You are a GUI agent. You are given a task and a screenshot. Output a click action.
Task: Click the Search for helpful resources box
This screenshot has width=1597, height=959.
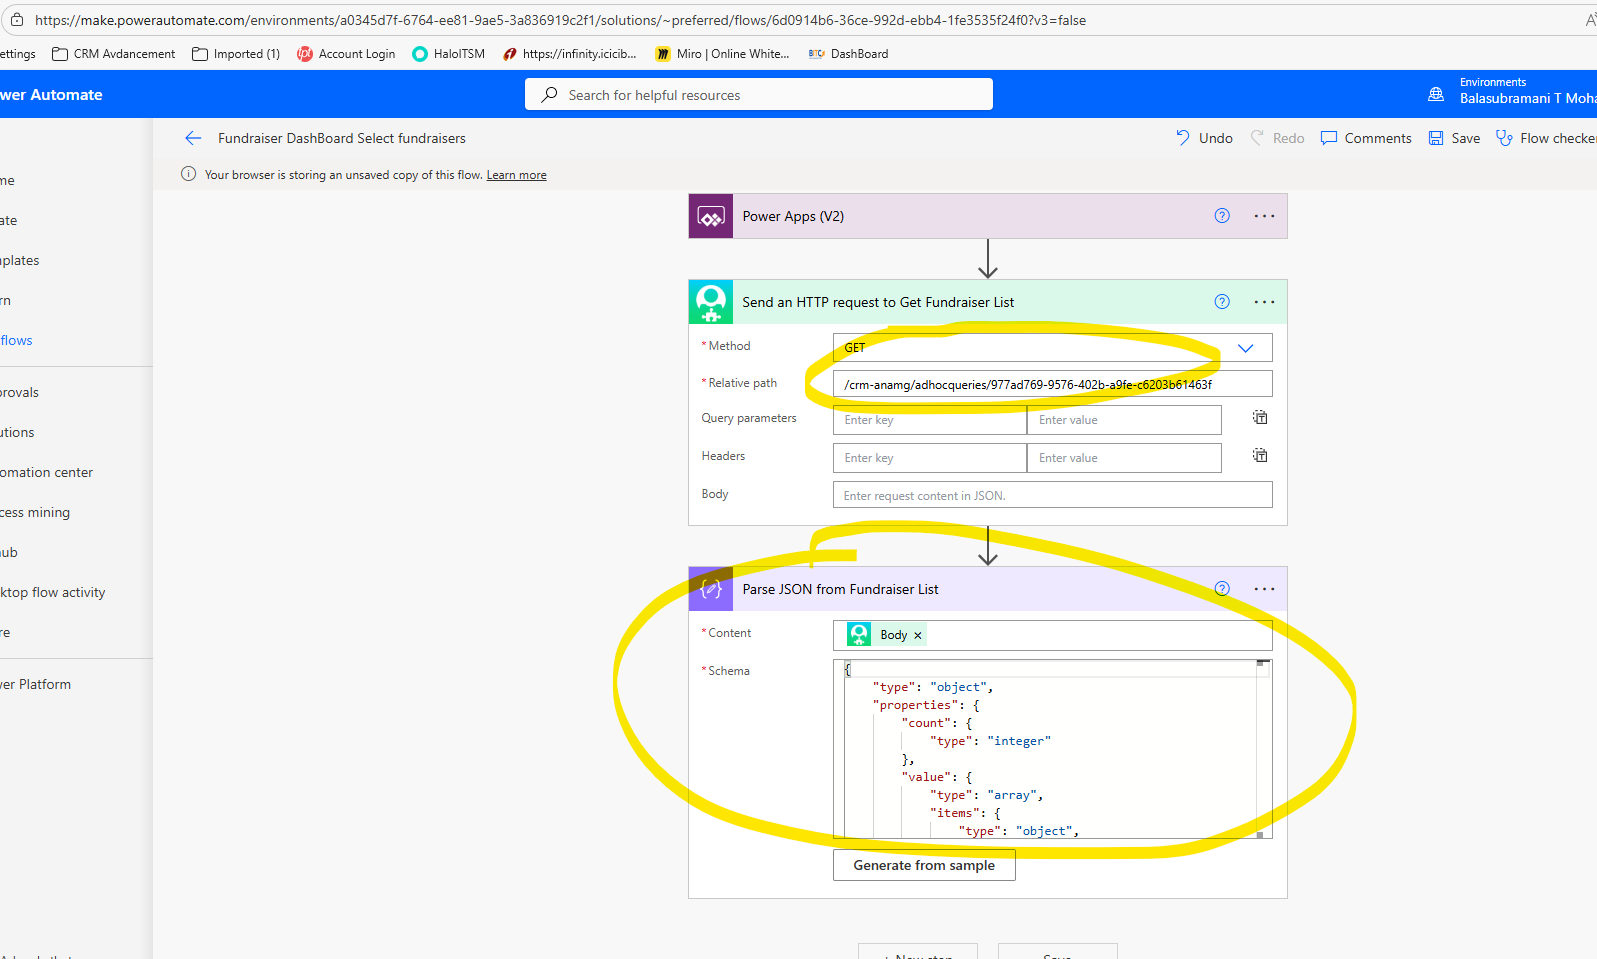click(759, 95)
